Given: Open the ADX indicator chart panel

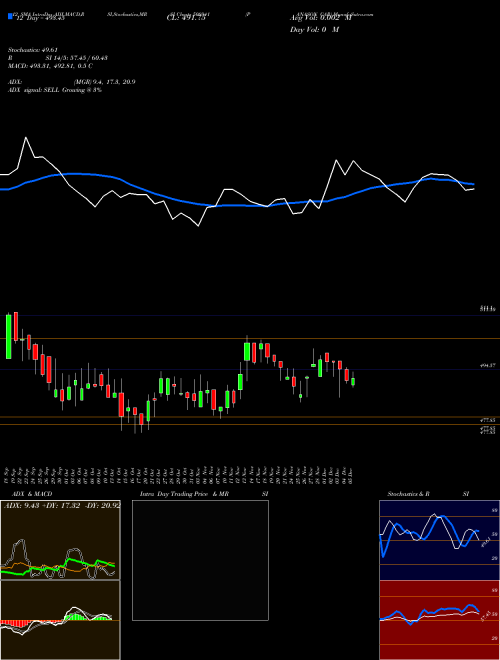Looking at the screenshot, I should pyautogui.click(x=60, y=540).
